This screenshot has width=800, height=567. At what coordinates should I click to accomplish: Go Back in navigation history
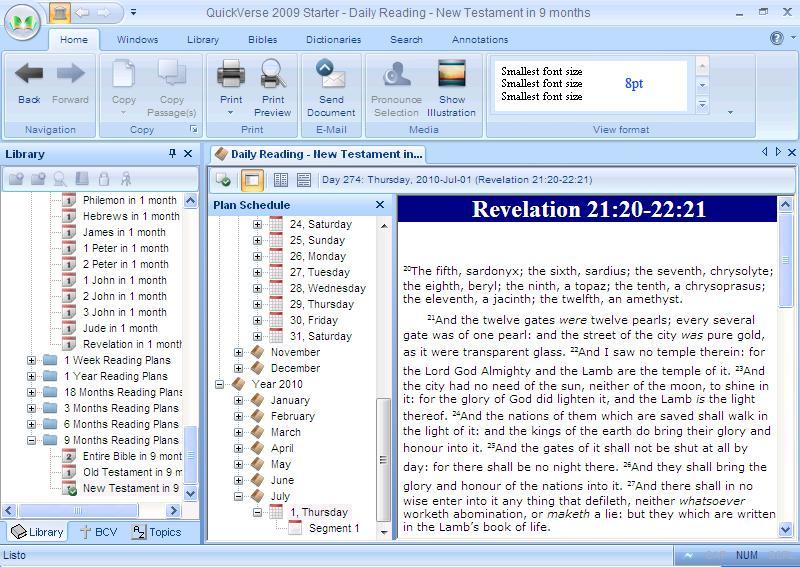(x=29, y=84)
